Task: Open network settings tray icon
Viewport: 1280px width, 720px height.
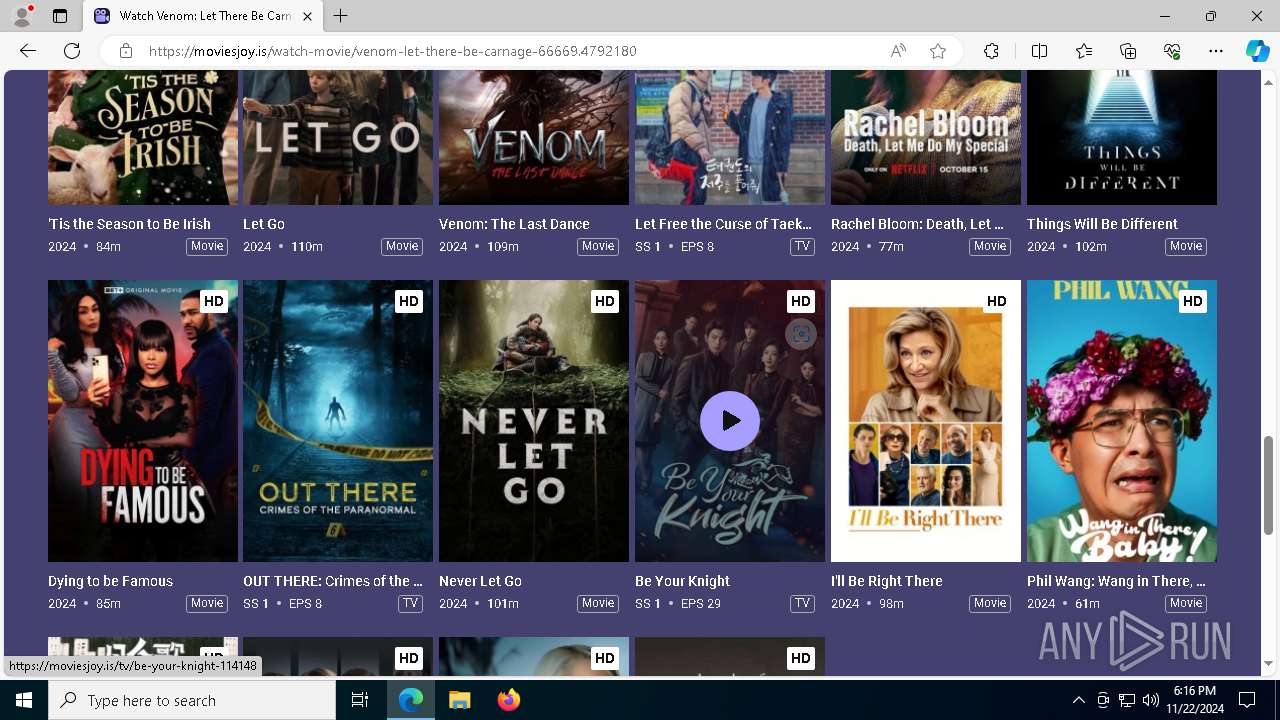Action: point(1126,700)
